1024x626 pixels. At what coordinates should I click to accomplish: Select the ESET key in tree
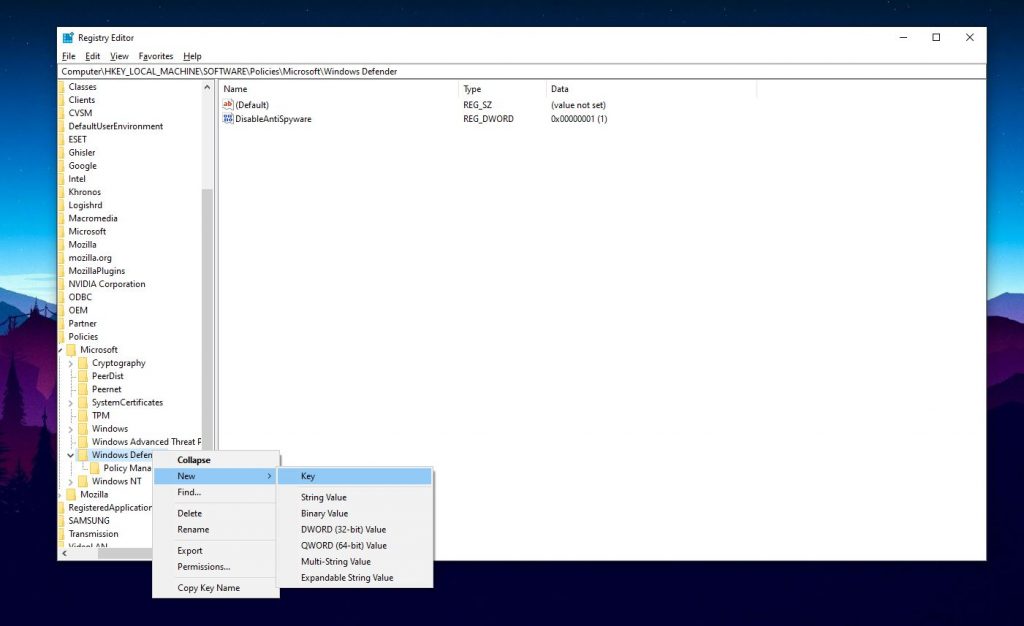point(77,139)
